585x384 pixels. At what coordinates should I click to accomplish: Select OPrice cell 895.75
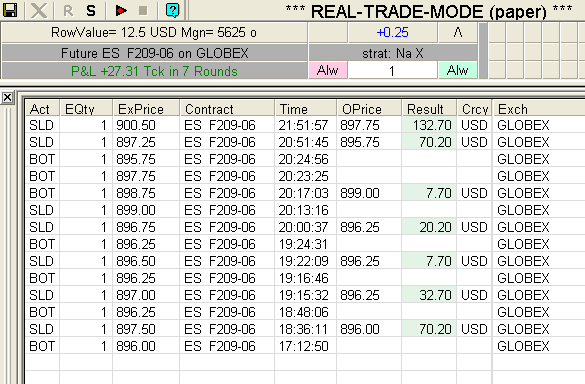[369, 142]
